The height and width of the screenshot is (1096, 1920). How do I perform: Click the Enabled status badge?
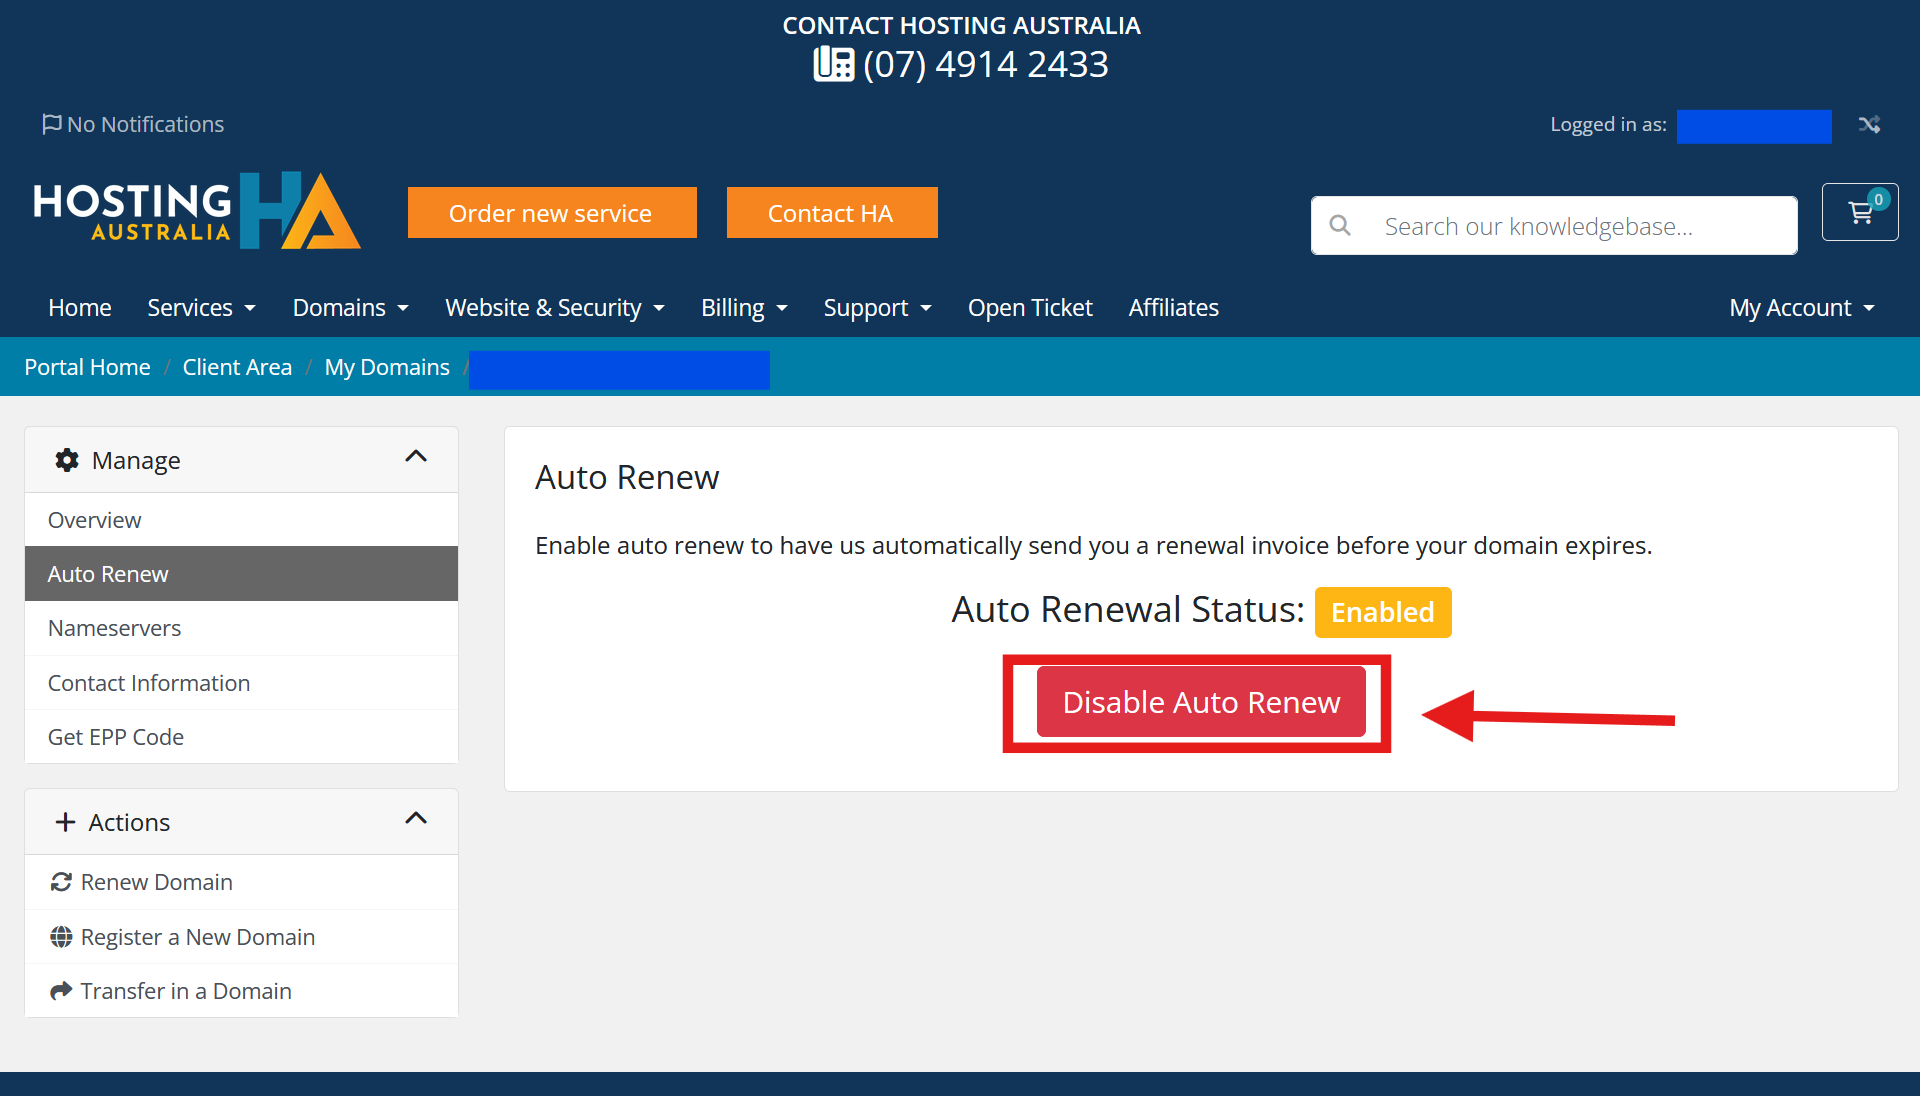[x=1383, y=612]
